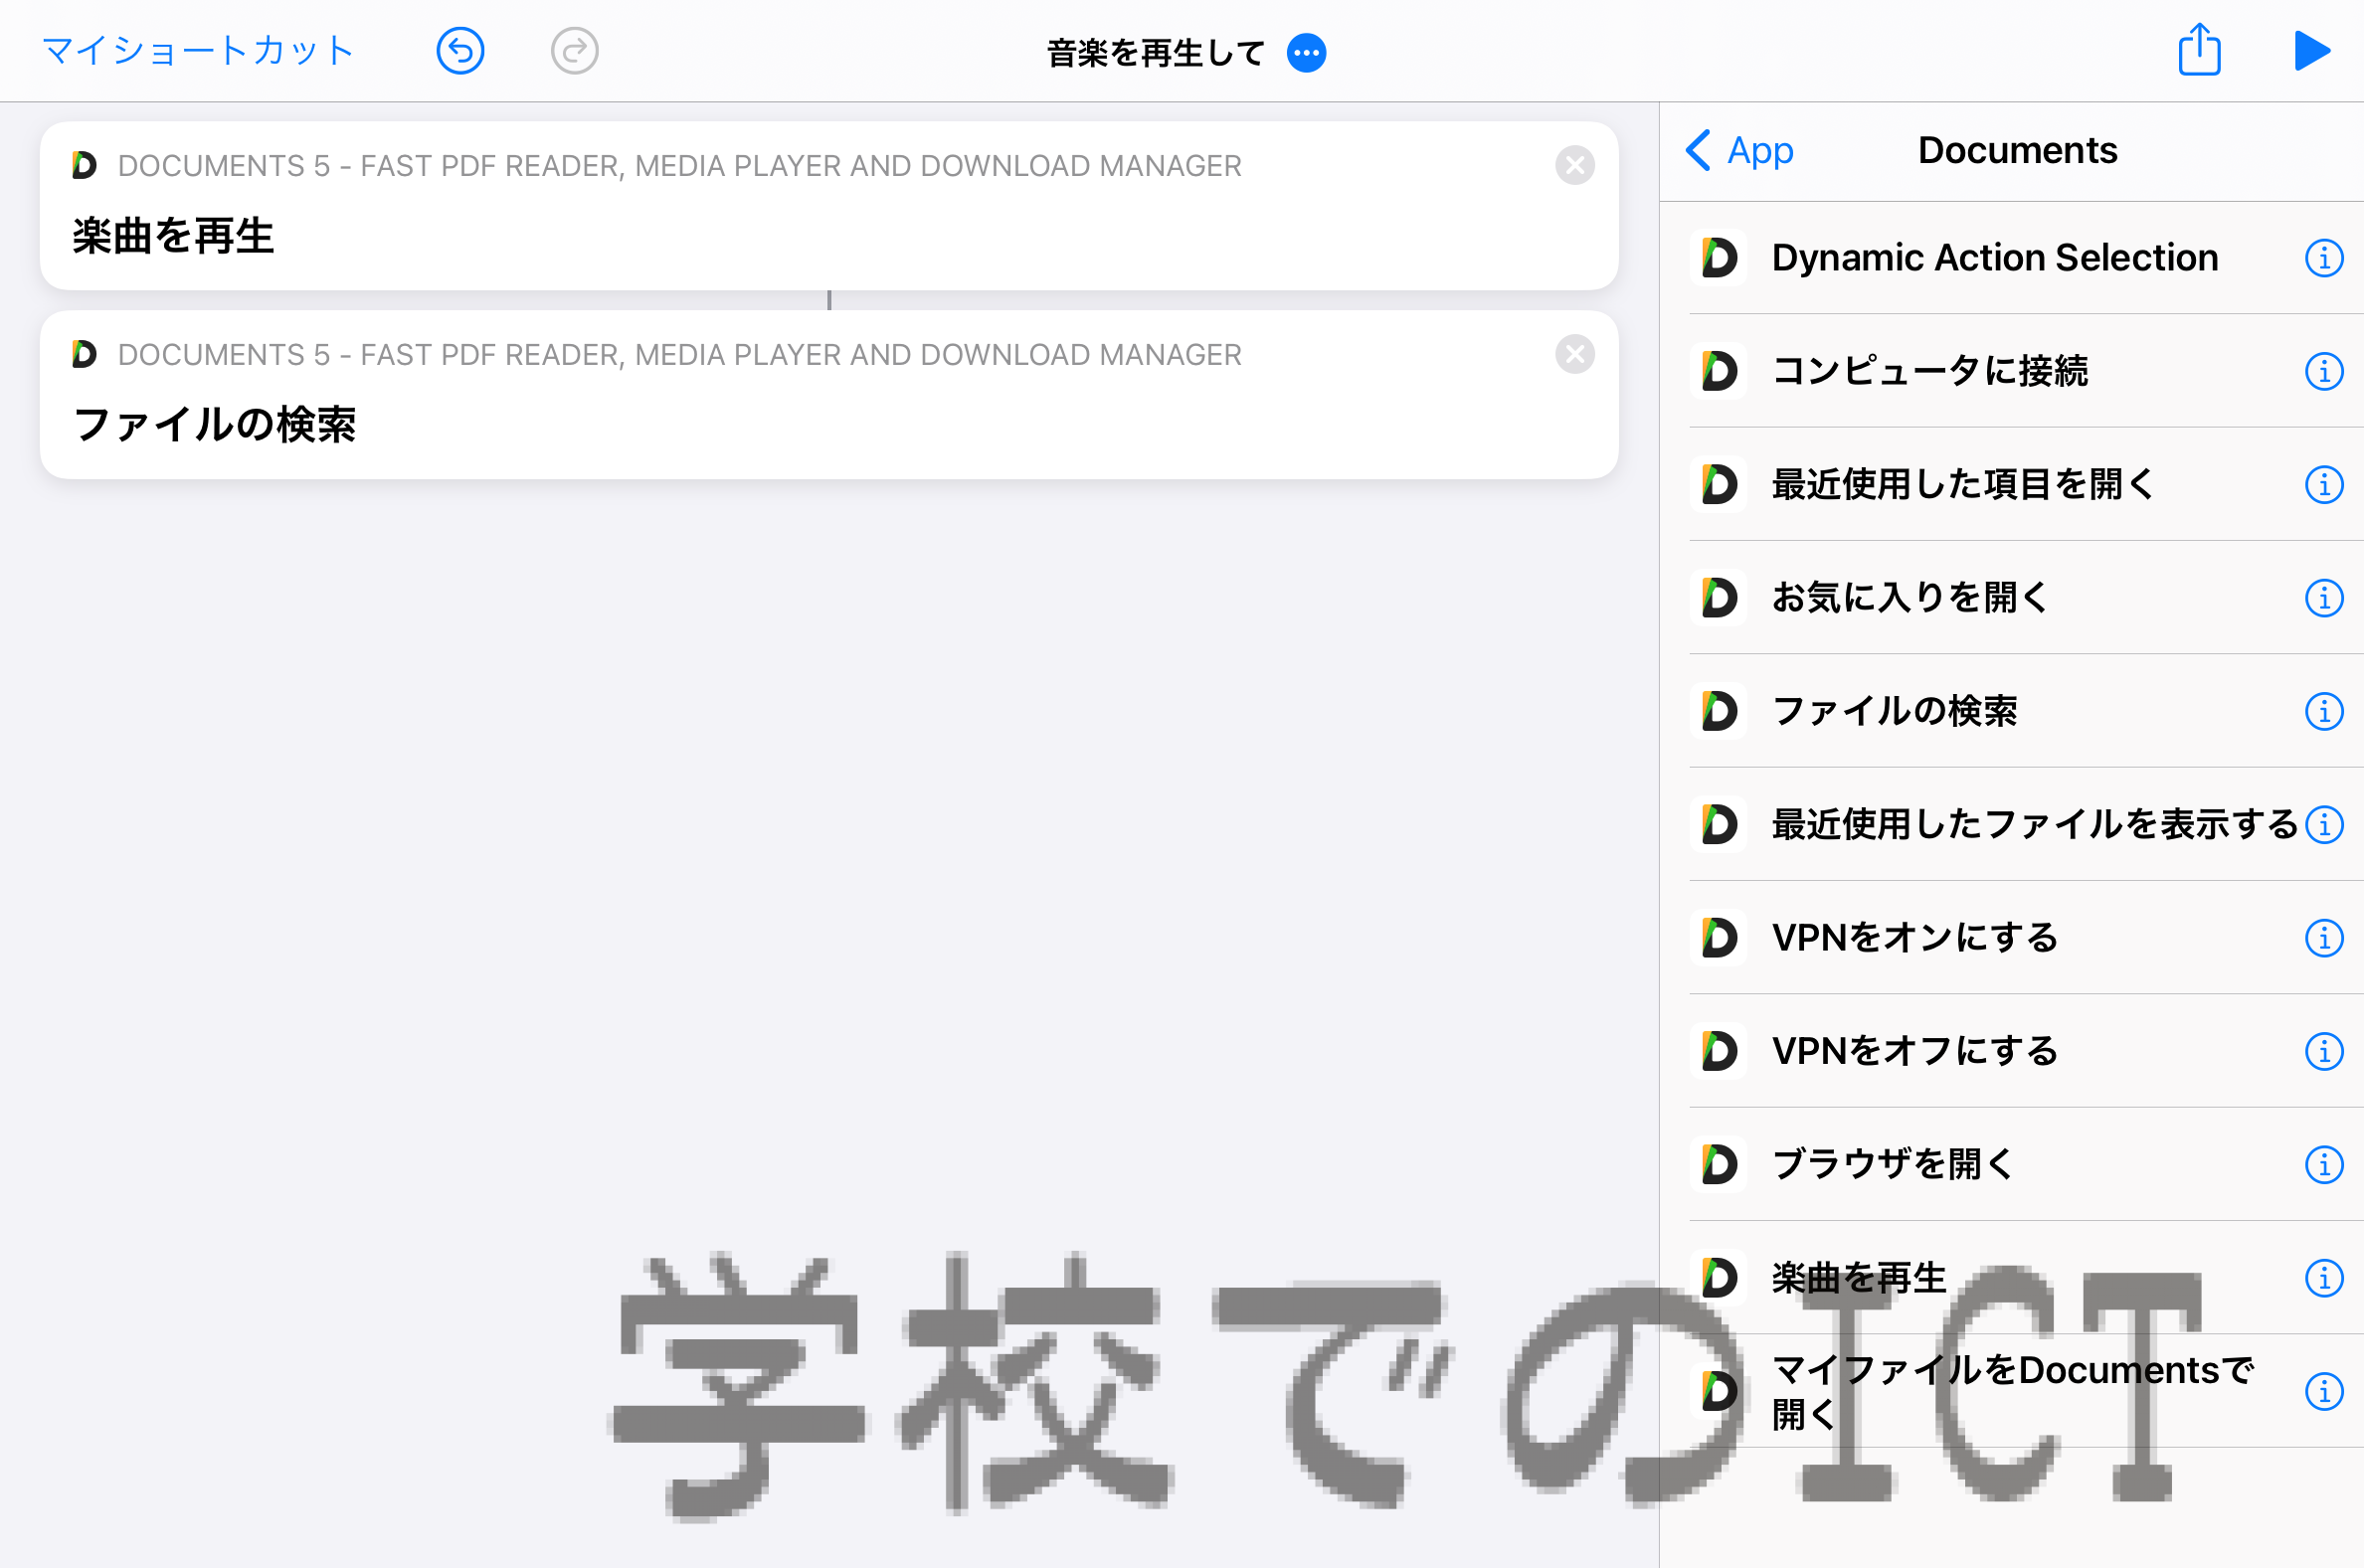Go back to App list
The width and height of the screenshot is (2364, 1568).
pos(1739,150)
